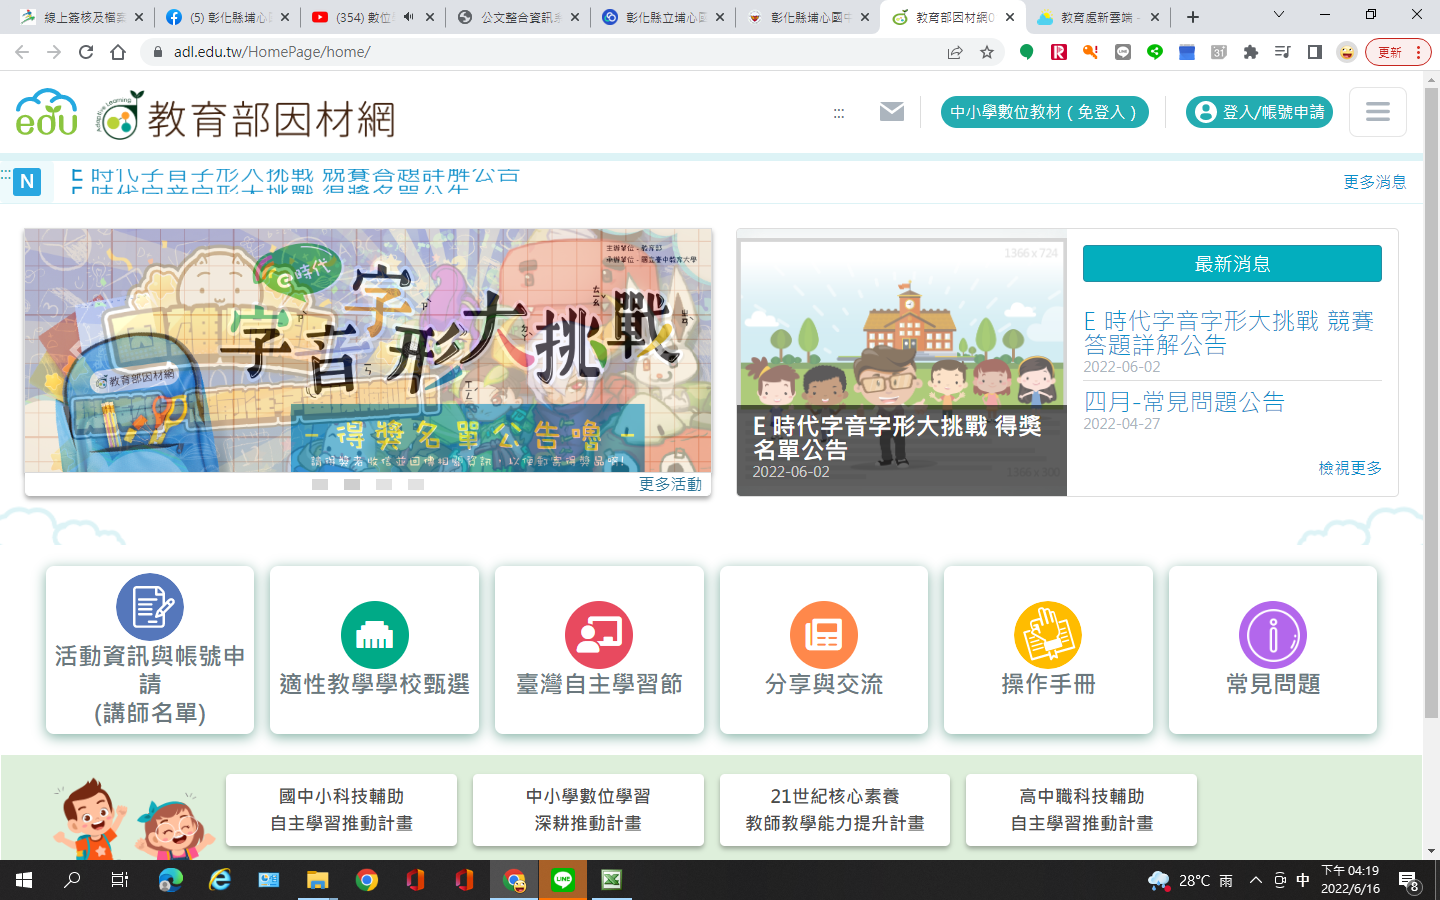The height and width of the screenshot is (900, 1440).
Task: Open 更多活動 link under banner
Action: tap(670, 484)
